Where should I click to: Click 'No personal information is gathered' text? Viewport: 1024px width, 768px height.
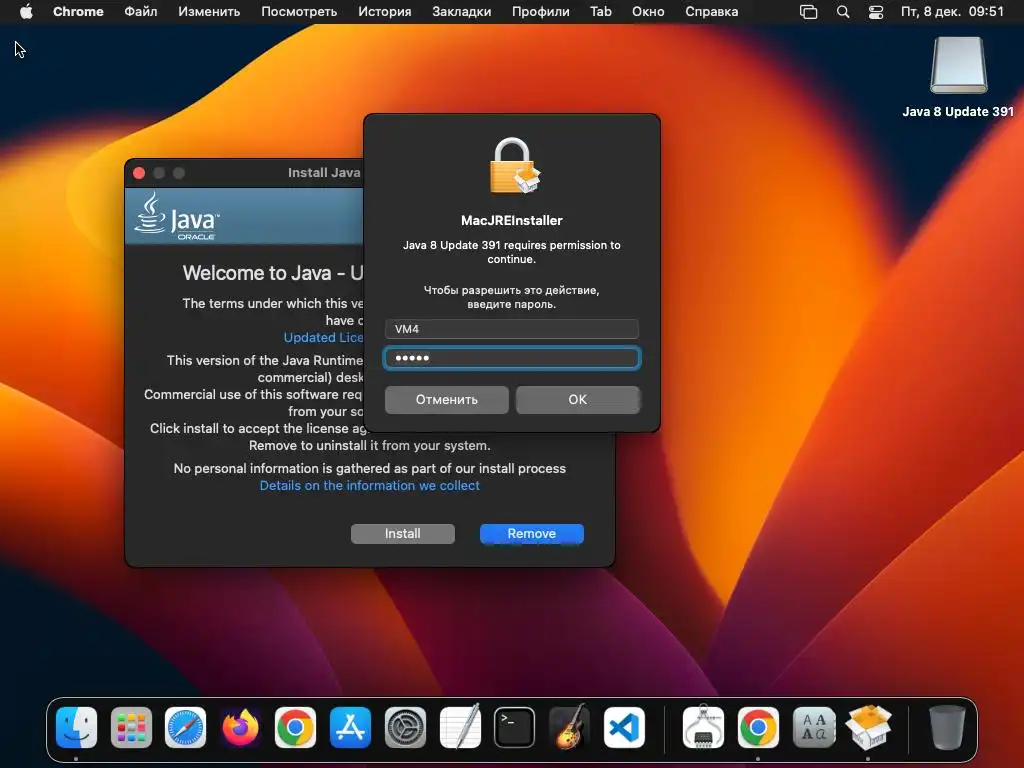pyautogui.click(x=370, y=468)
